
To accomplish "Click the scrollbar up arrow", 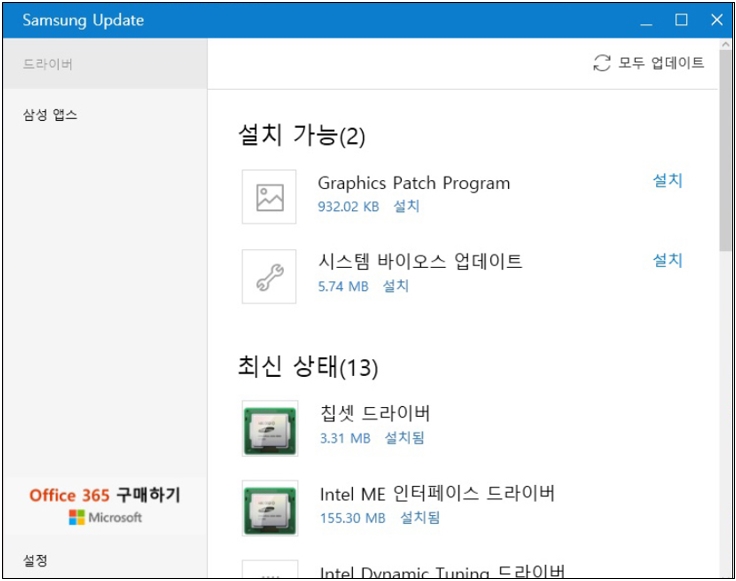I will point(725,44).
